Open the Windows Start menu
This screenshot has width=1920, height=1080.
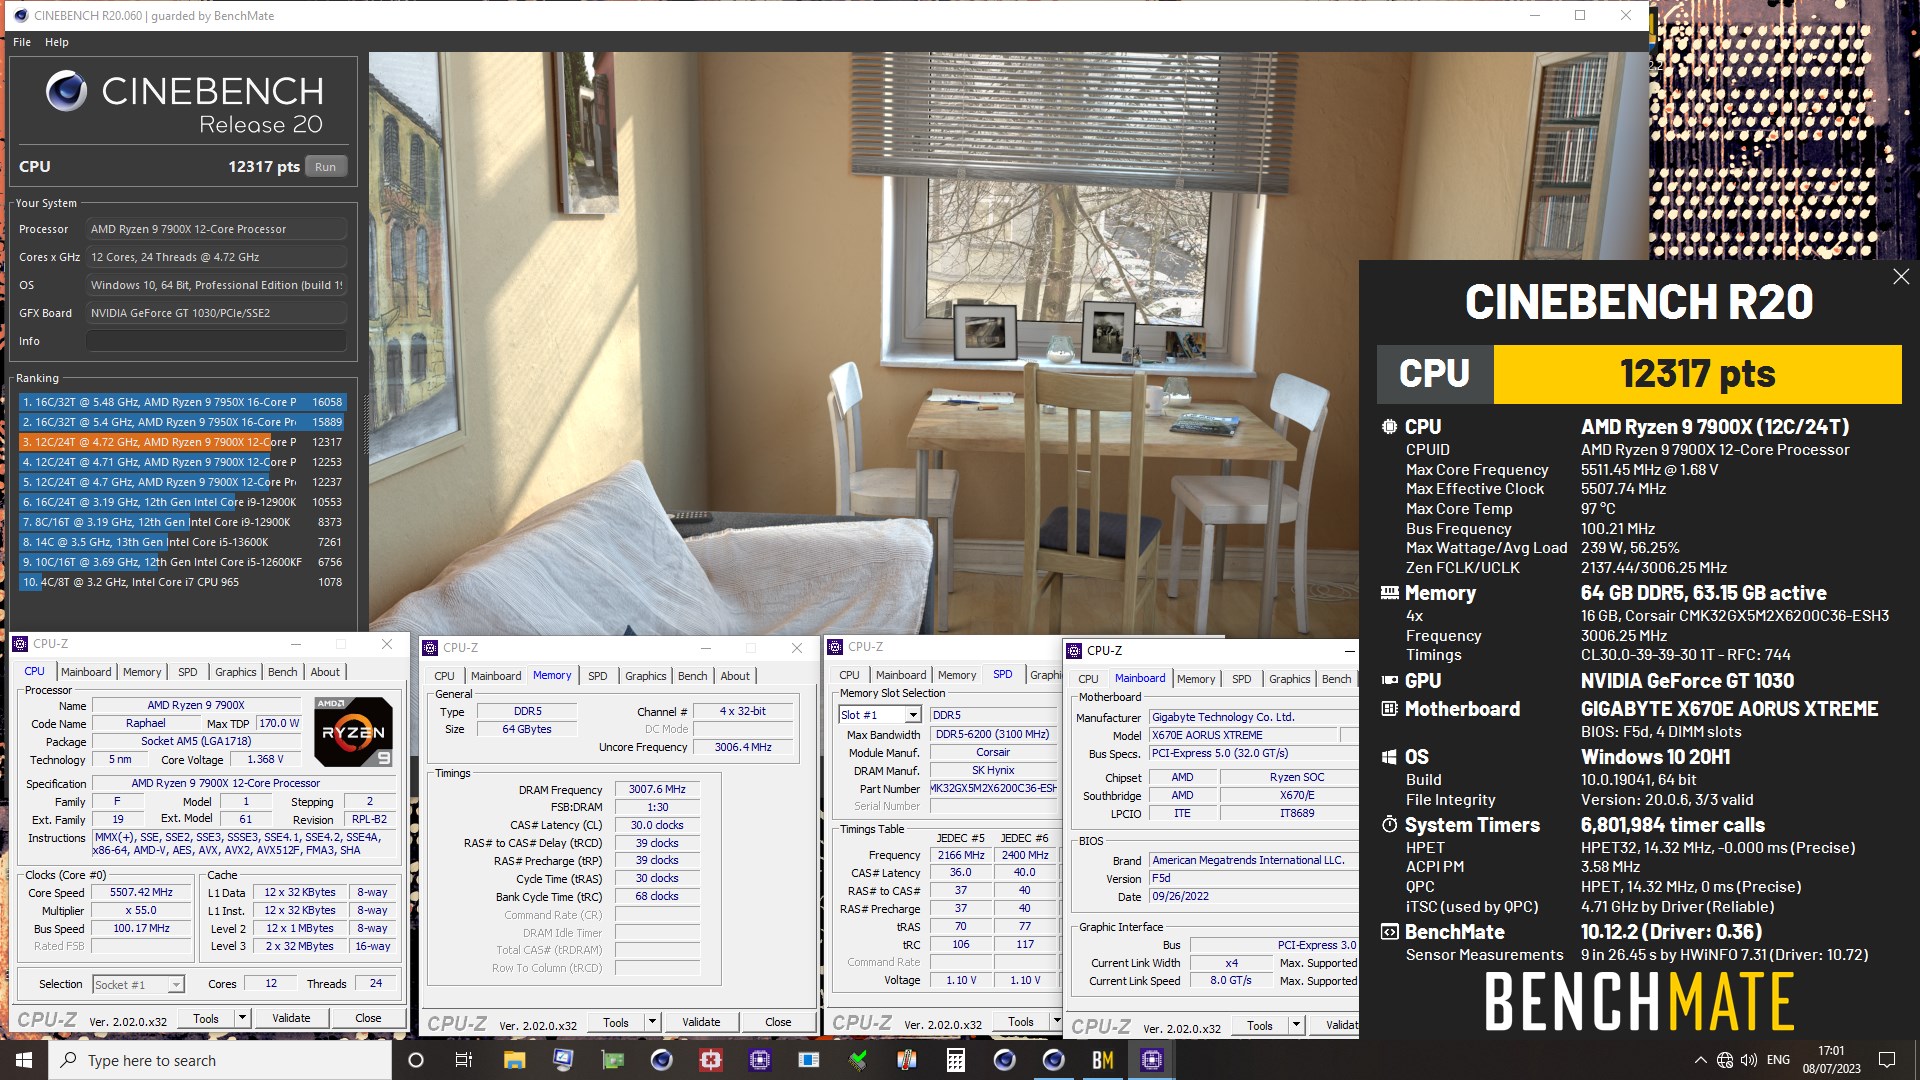(24, 1060)
